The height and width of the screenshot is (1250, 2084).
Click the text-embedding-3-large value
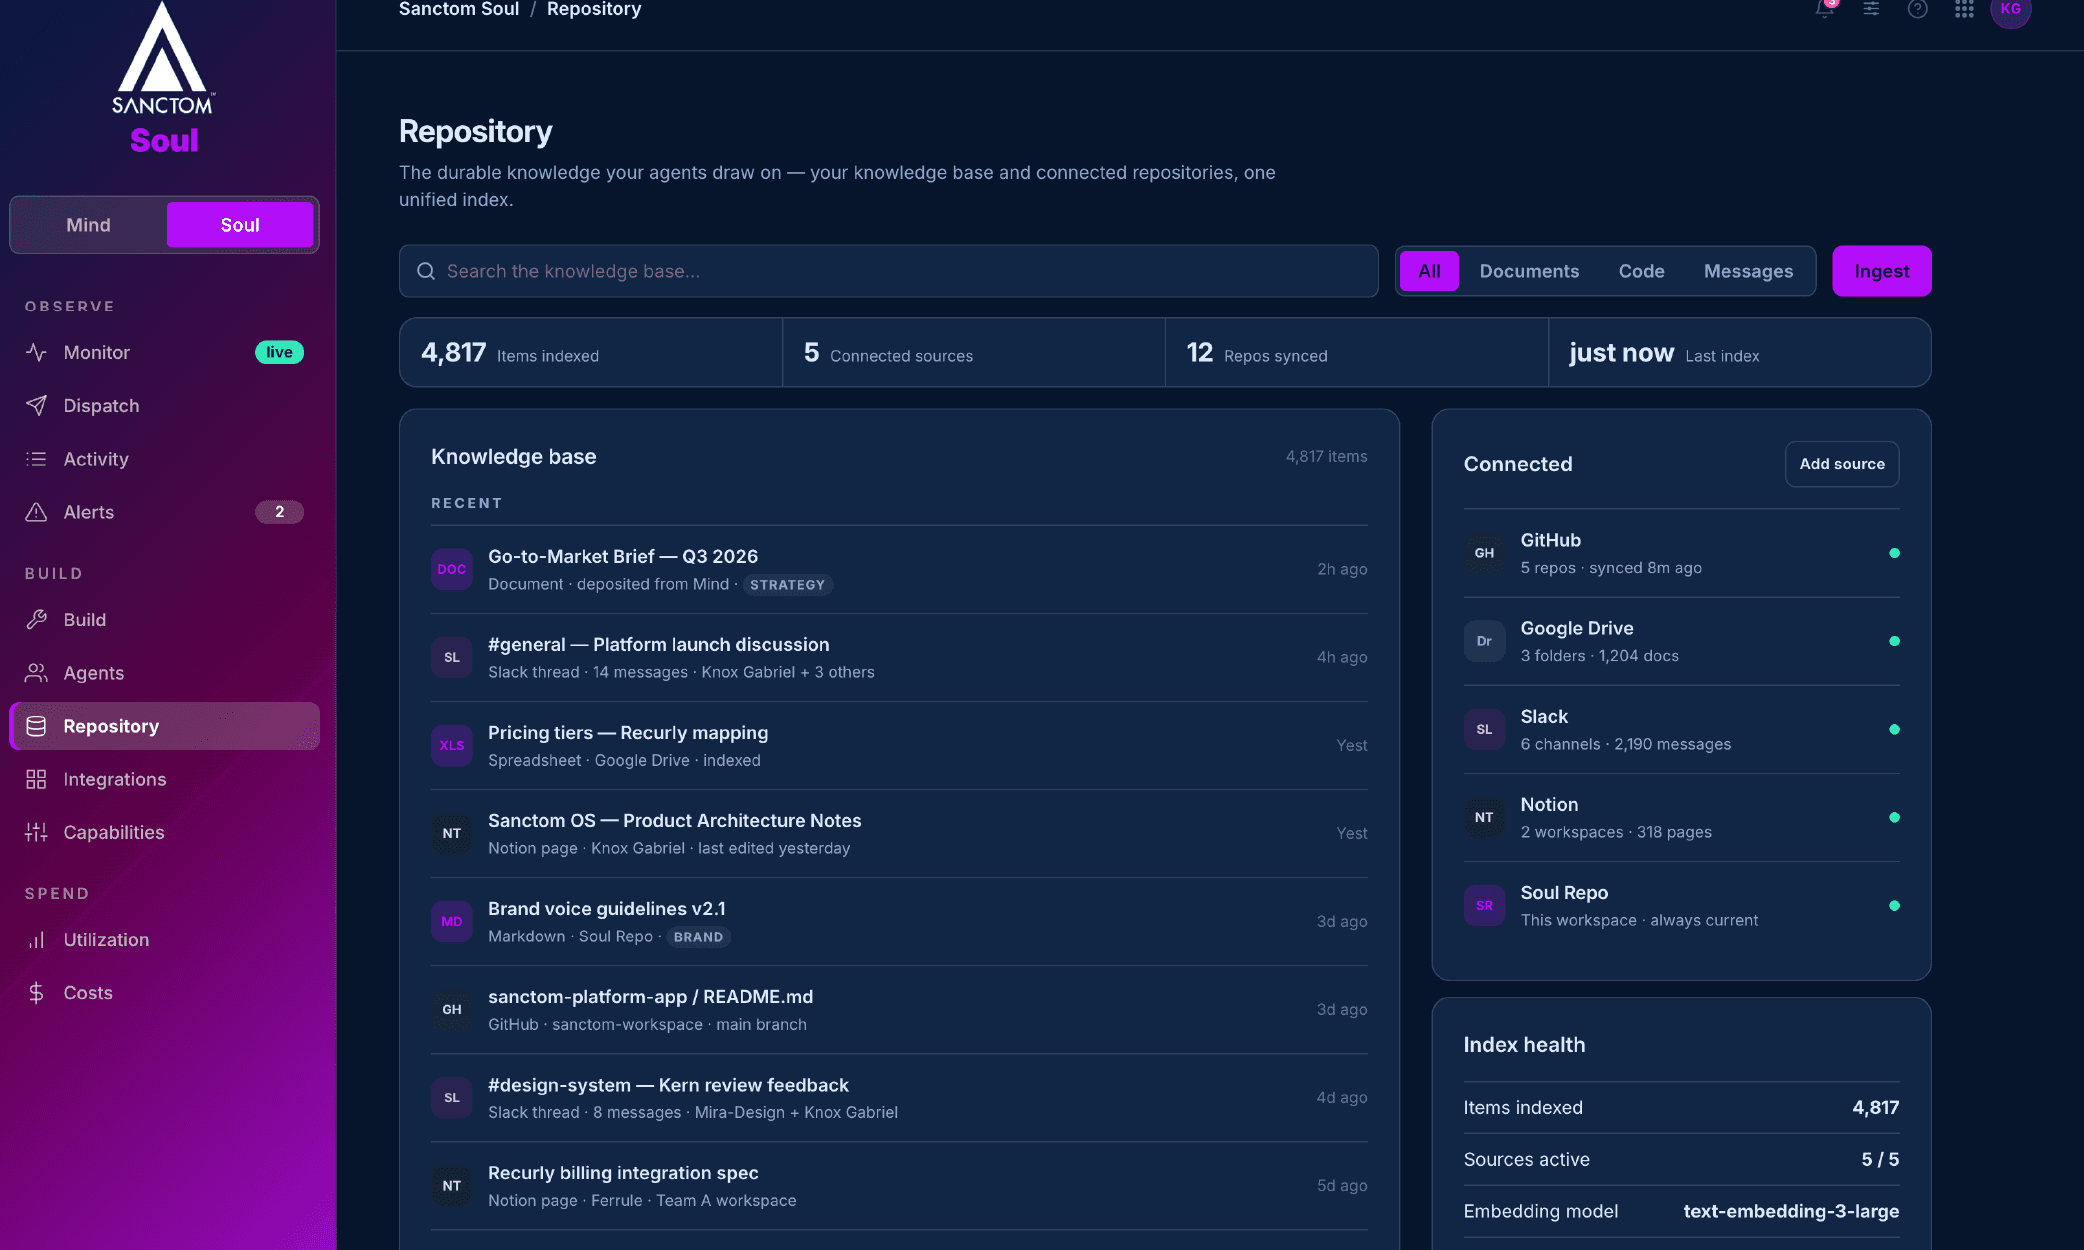tap(1791, 1211)
